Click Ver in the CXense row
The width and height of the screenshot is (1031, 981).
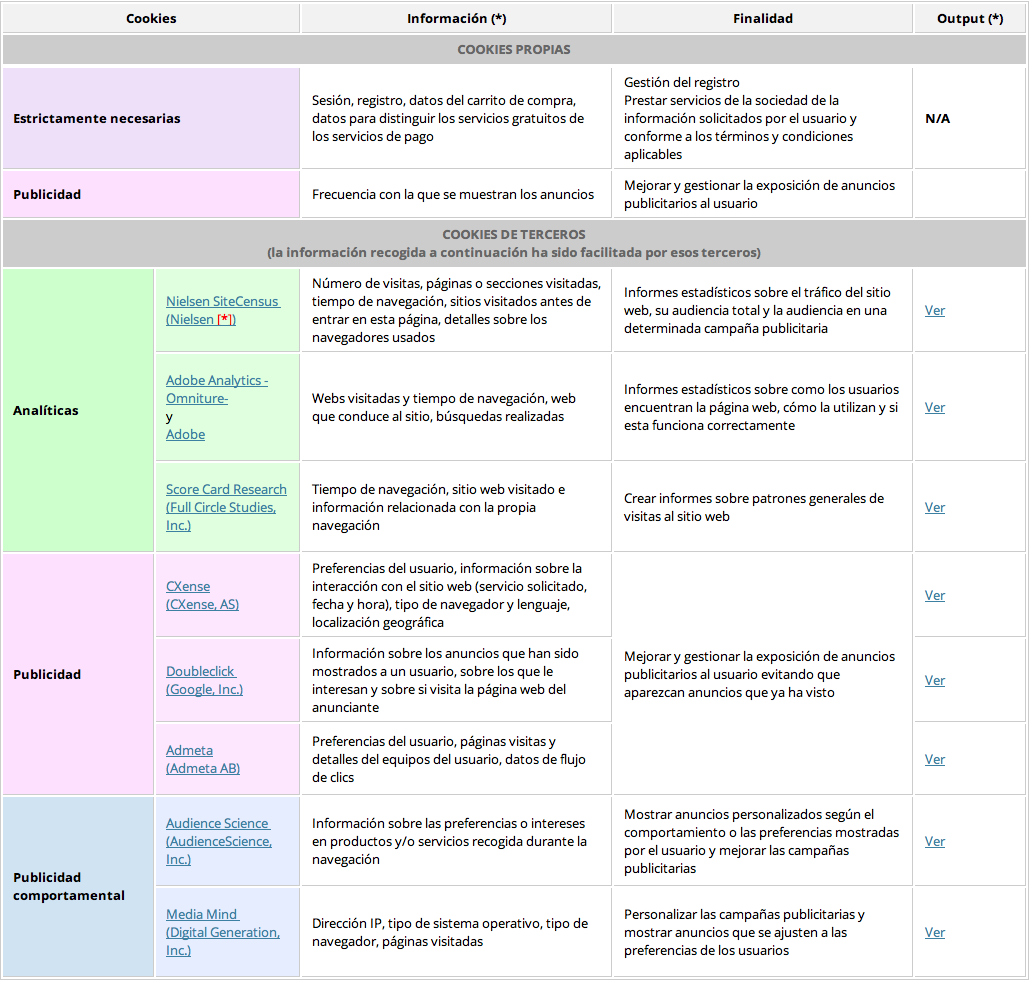point(934,595)
